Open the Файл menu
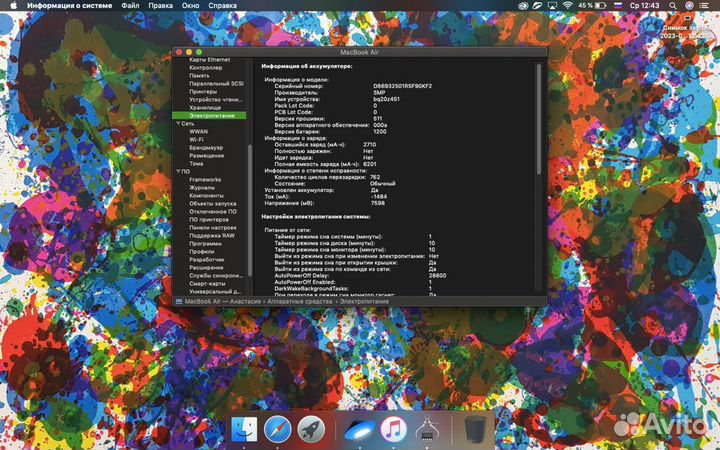The width and height of the screenshot is (720, 450). (130, 6)
